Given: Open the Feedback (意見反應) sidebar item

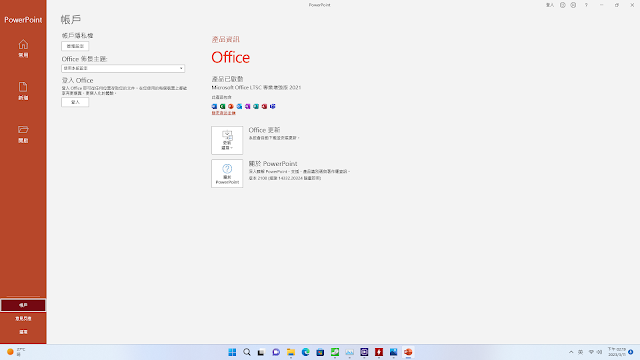Looking at the screenshot, I should coord(23,318).
